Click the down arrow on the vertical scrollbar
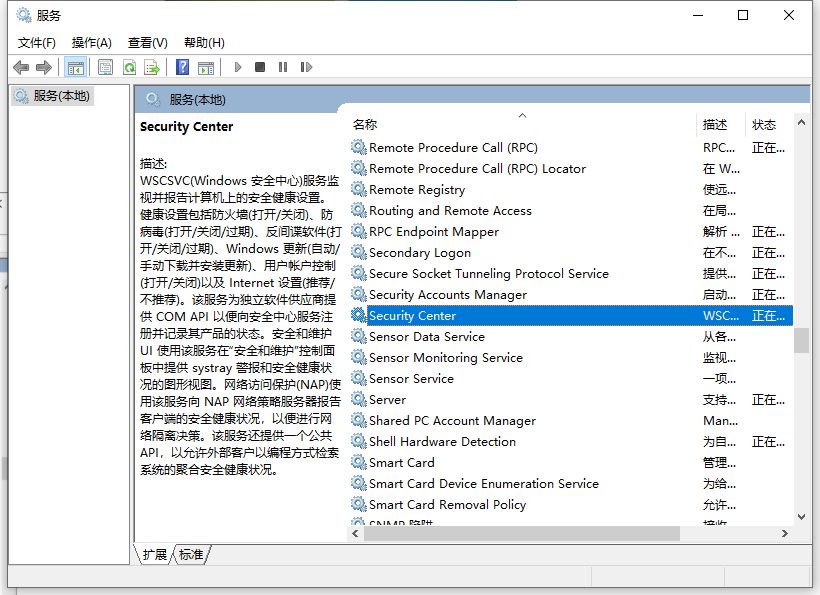This screenshot has height=595, width=820. point(801,518)
